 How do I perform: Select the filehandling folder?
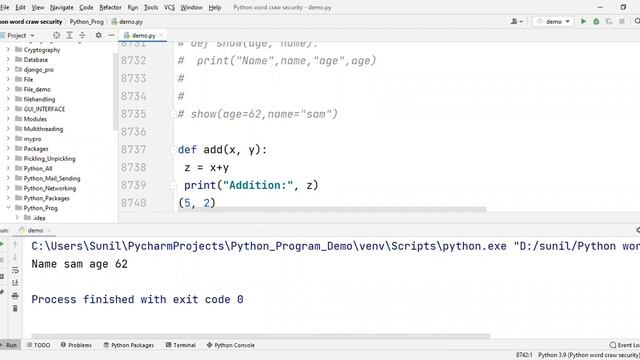(39, 99)
